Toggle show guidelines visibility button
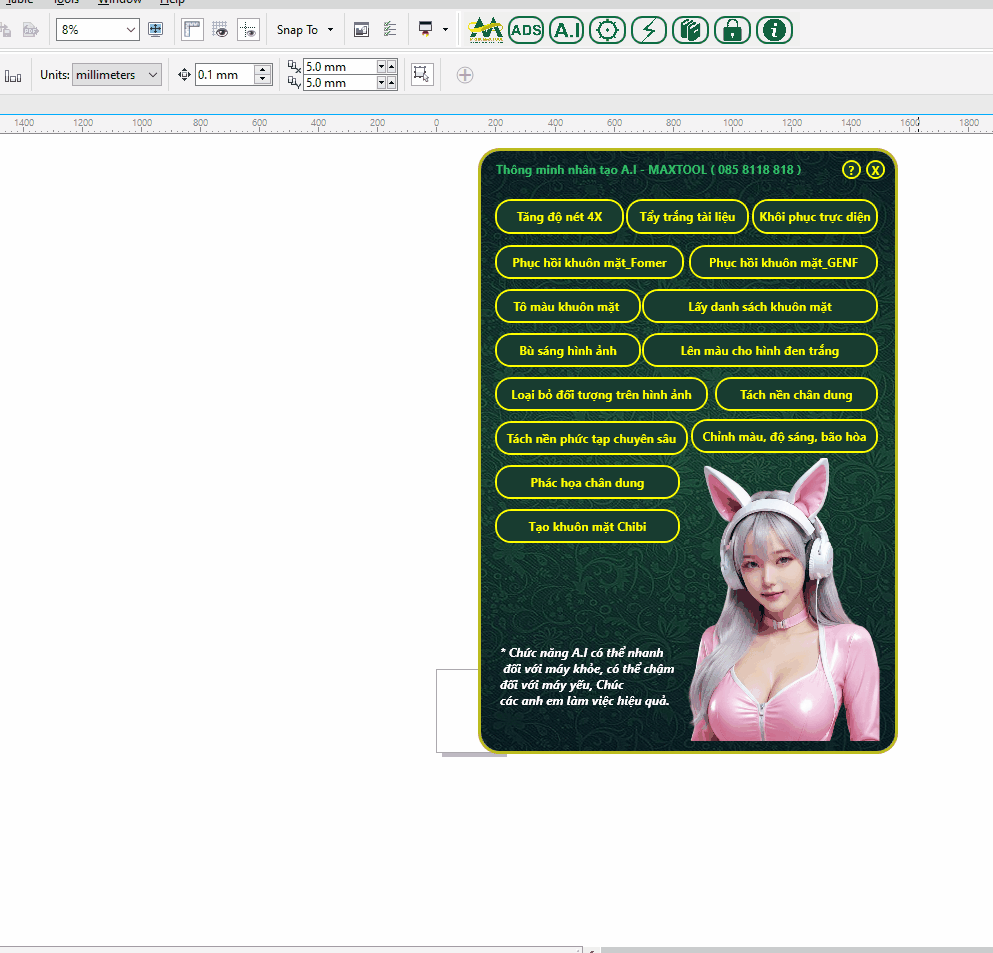The image size is (993, 953). [x=248, y=30]
